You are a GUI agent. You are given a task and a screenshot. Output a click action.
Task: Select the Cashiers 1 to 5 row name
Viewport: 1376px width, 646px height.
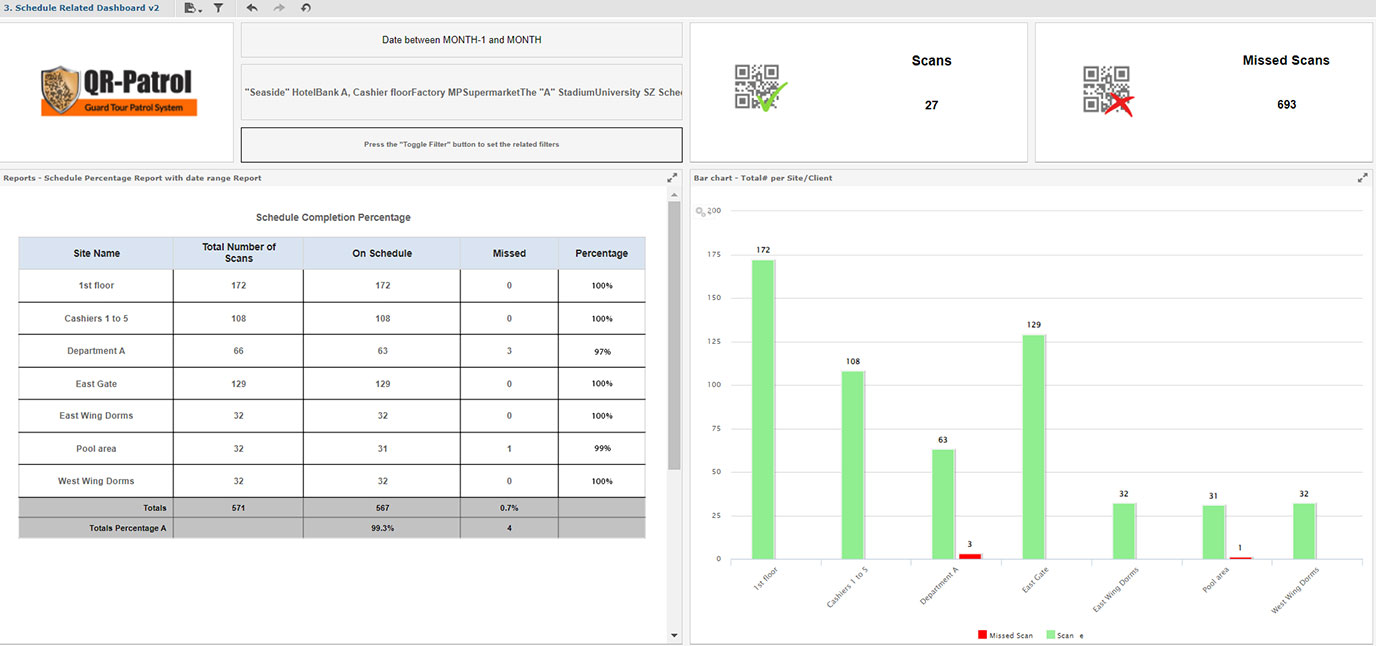click(x=96, y=319)
